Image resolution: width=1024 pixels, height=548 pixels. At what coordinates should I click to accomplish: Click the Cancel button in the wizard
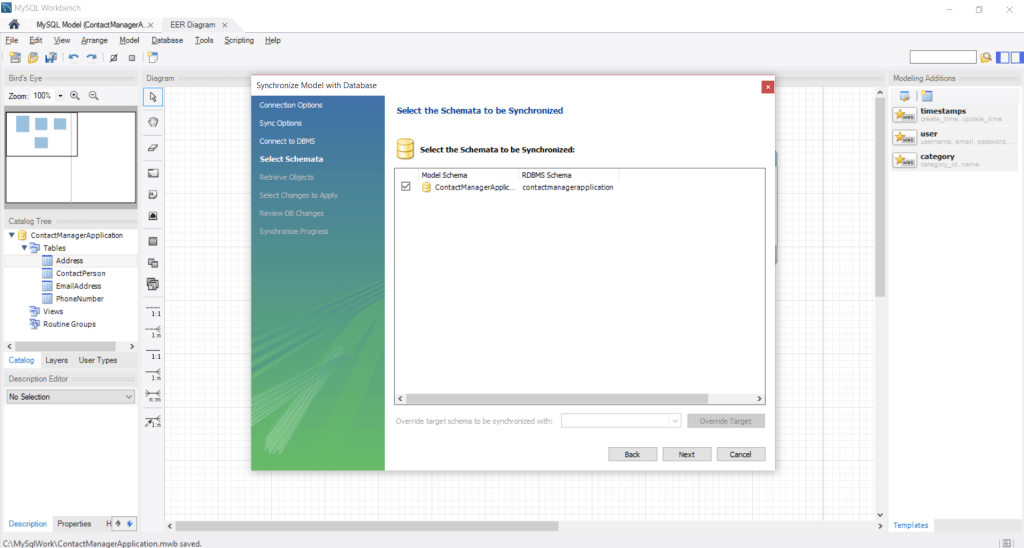click(x=741, y=455)
